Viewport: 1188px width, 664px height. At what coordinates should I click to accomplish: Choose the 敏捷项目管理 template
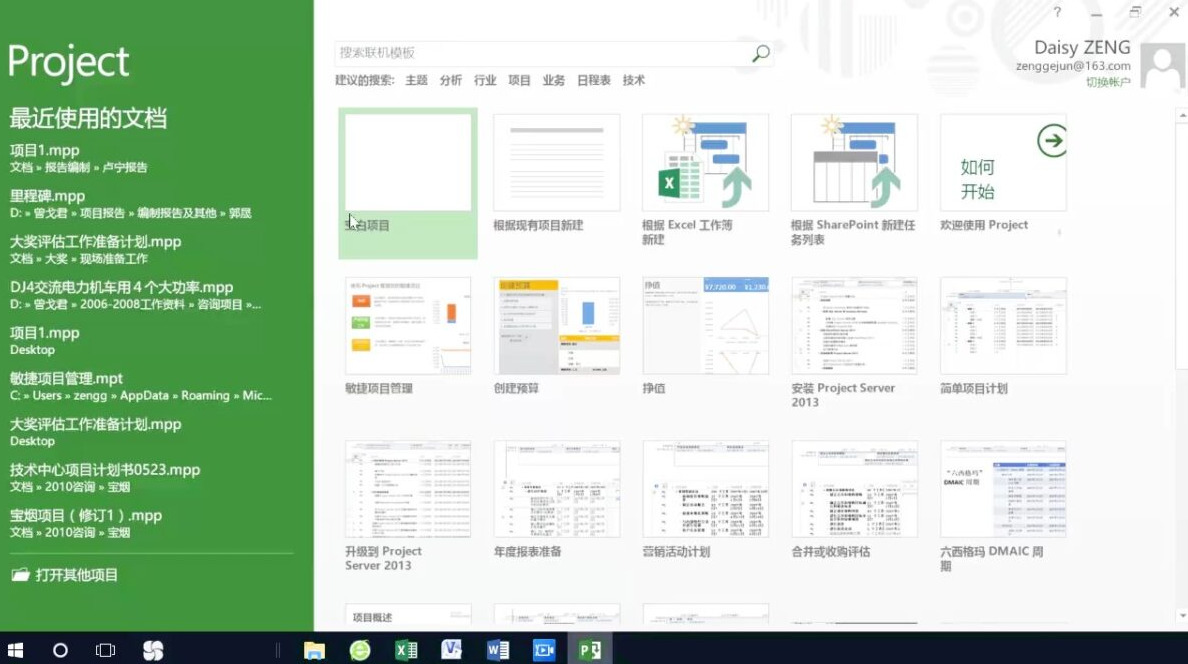(408, 337)
